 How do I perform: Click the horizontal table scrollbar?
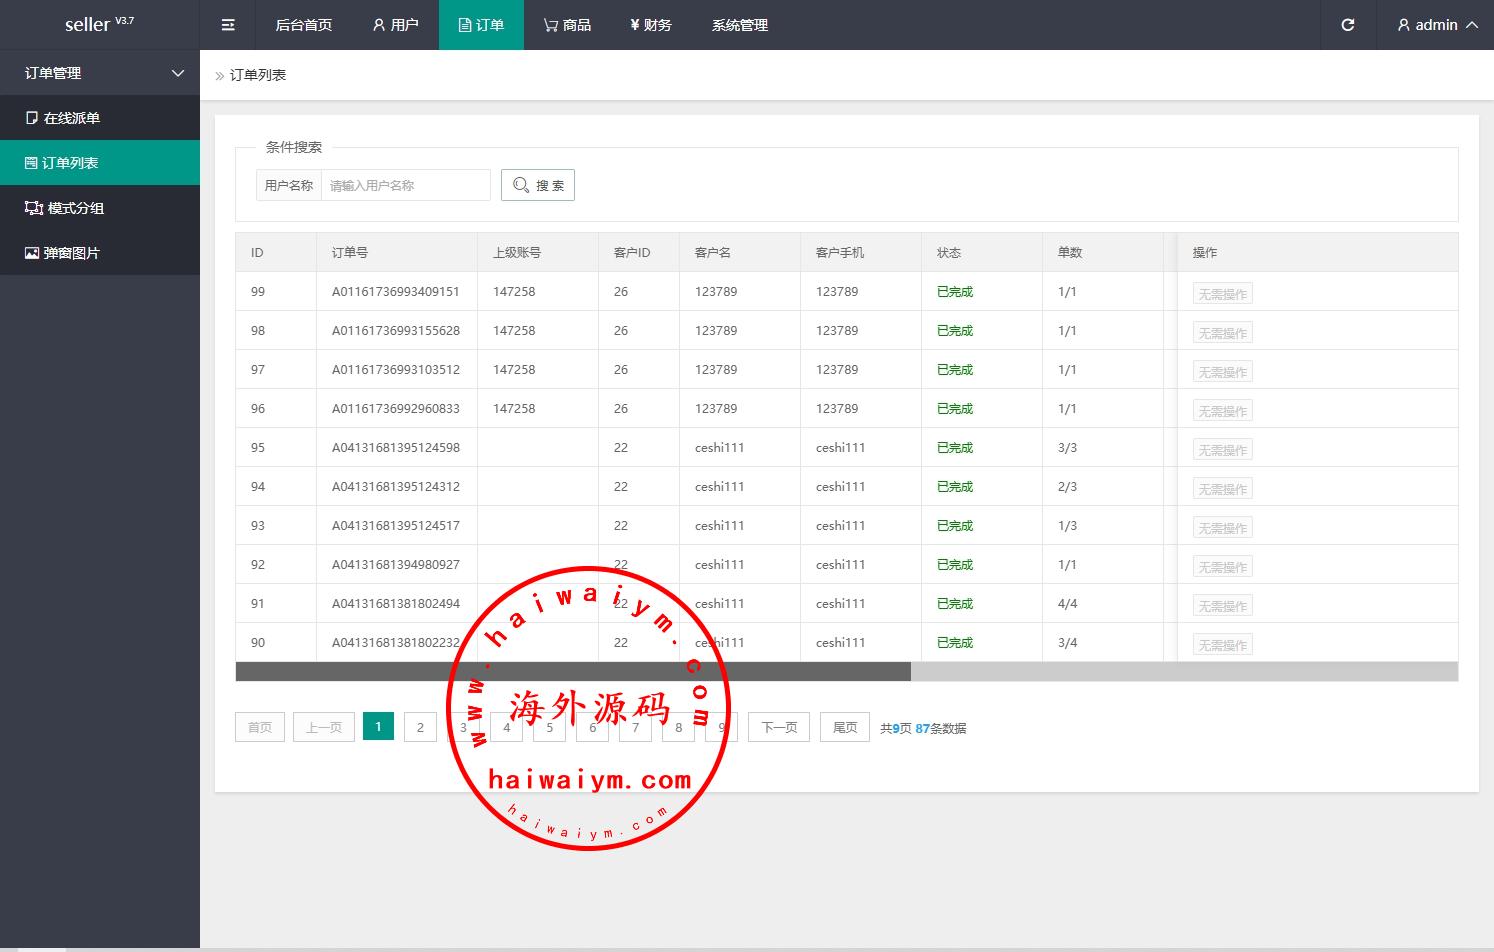pyautogui.click(x=573, y=672)
